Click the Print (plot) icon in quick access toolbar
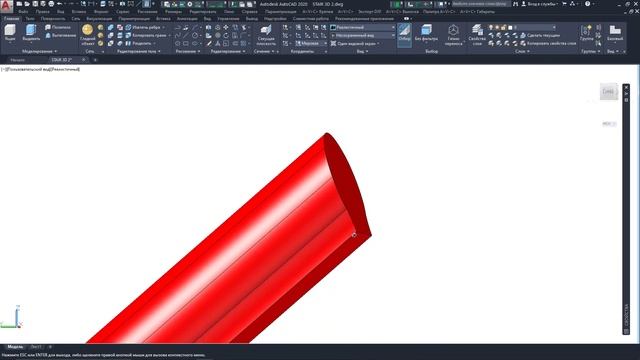The image size is (640, 360). [x=51, y=4]
